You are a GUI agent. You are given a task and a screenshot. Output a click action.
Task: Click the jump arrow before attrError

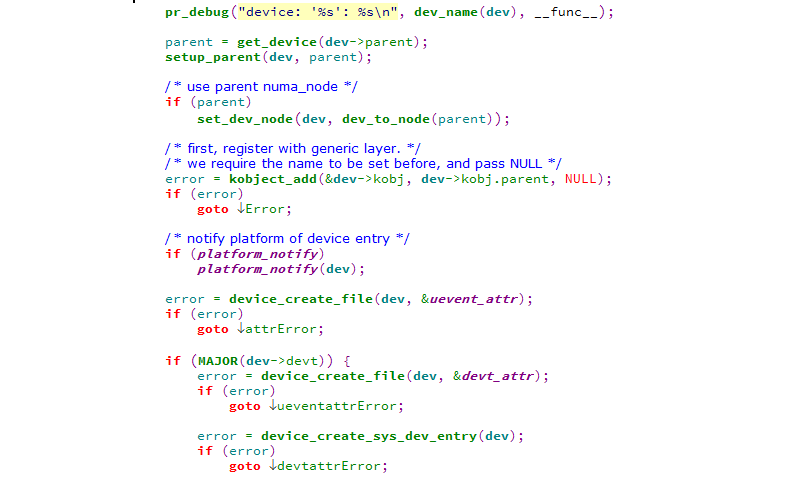tap(241, 328)
